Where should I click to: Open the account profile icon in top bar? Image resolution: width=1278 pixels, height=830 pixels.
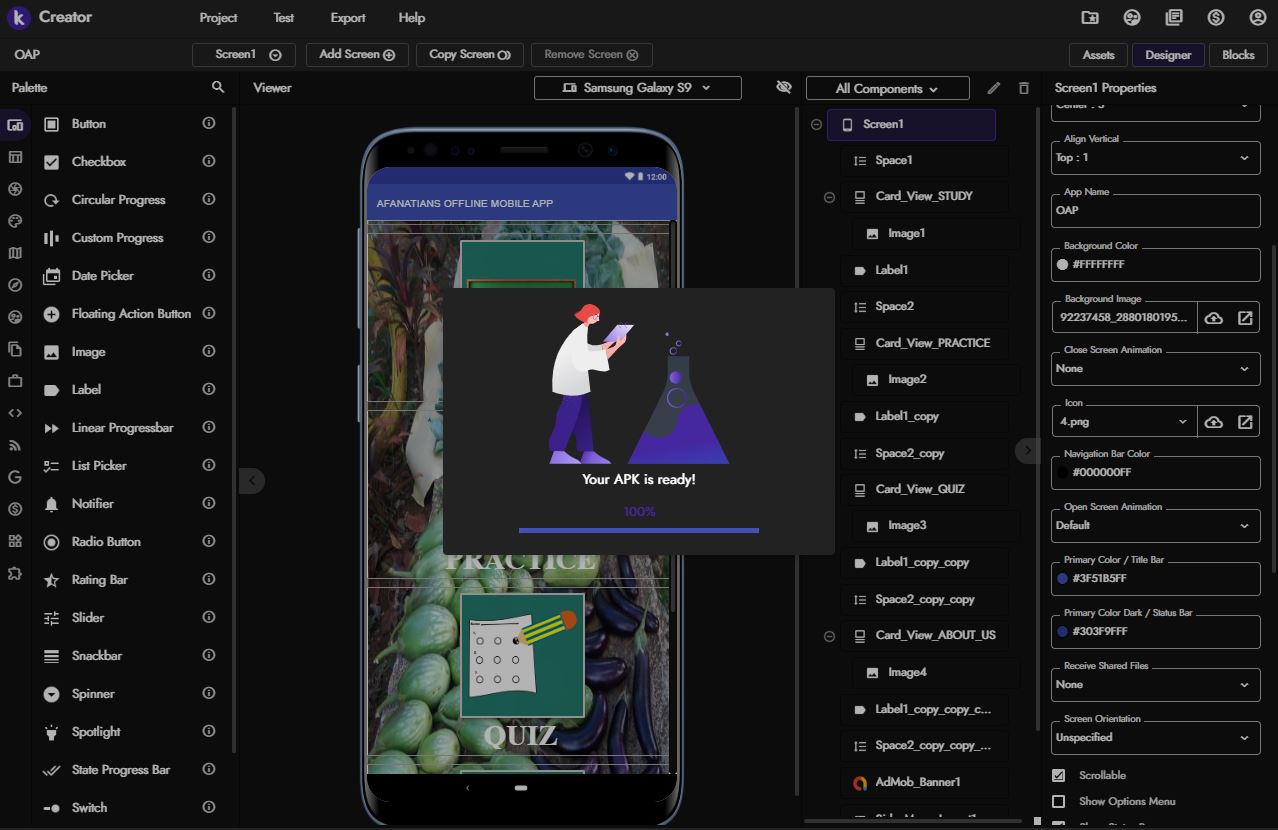coord(1257,18)
